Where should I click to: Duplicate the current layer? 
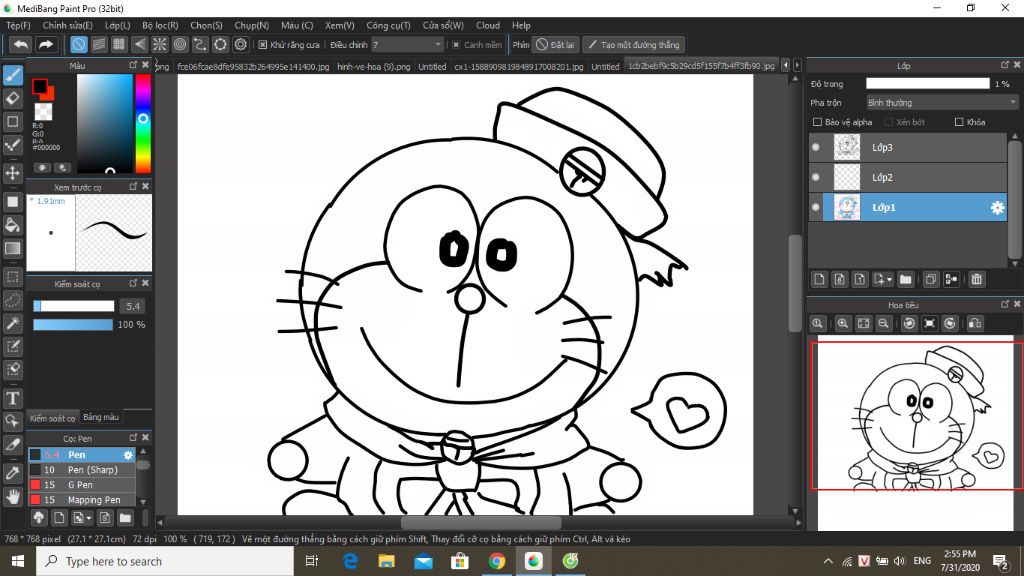coord(931,280)
